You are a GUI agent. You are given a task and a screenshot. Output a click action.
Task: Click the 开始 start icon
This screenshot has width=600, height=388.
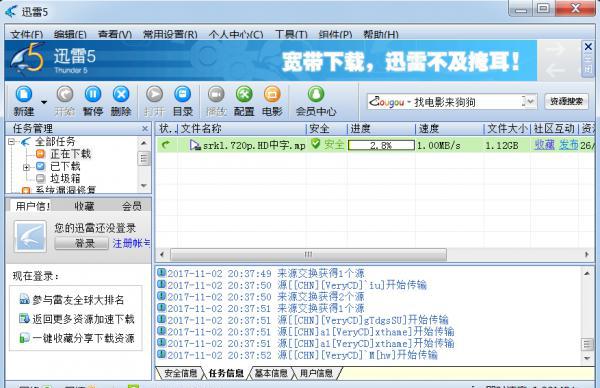pos(65,95)
